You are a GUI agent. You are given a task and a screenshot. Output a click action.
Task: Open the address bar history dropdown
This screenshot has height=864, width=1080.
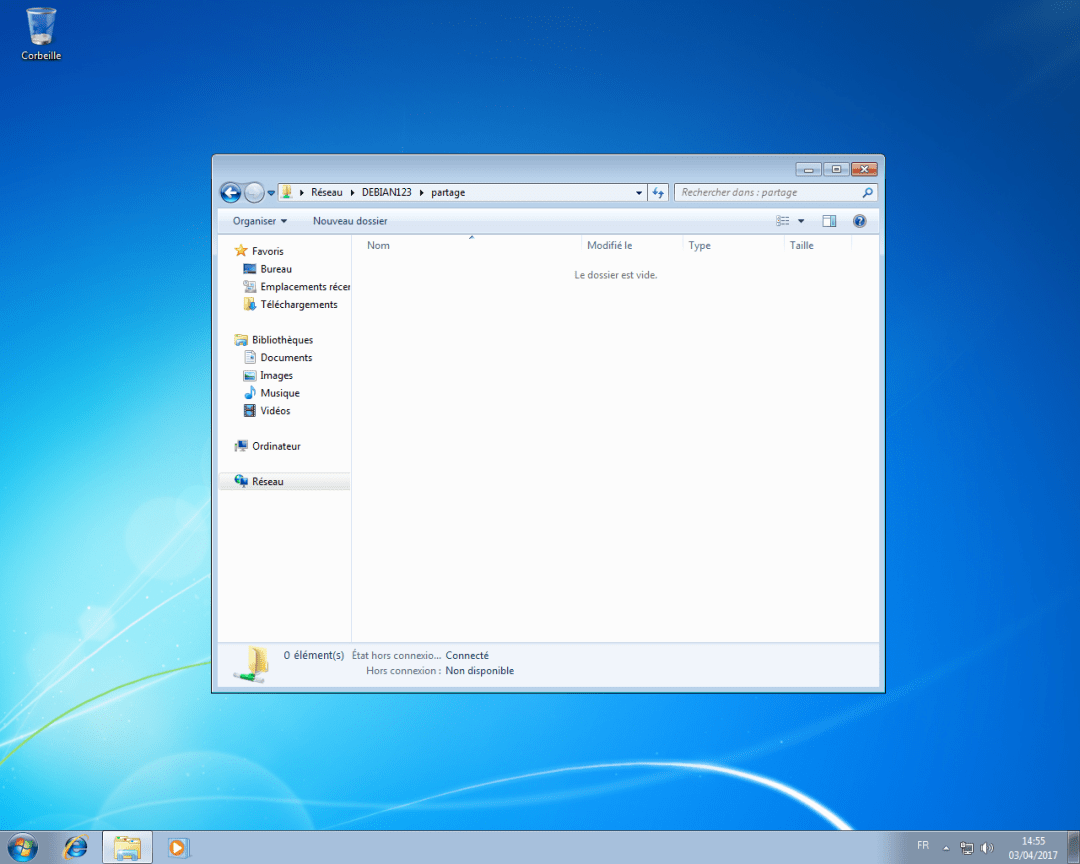tap(637, 192)
